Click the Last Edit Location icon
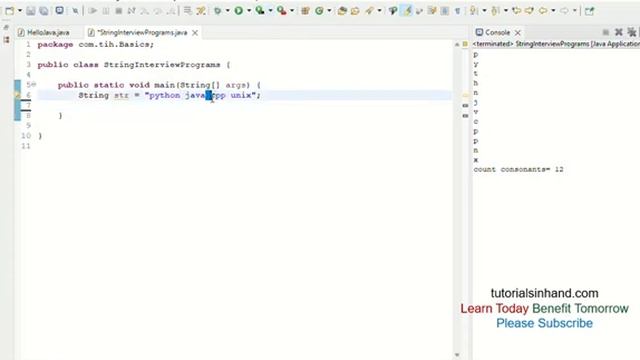640x360 pixels. tap(516, 11)
